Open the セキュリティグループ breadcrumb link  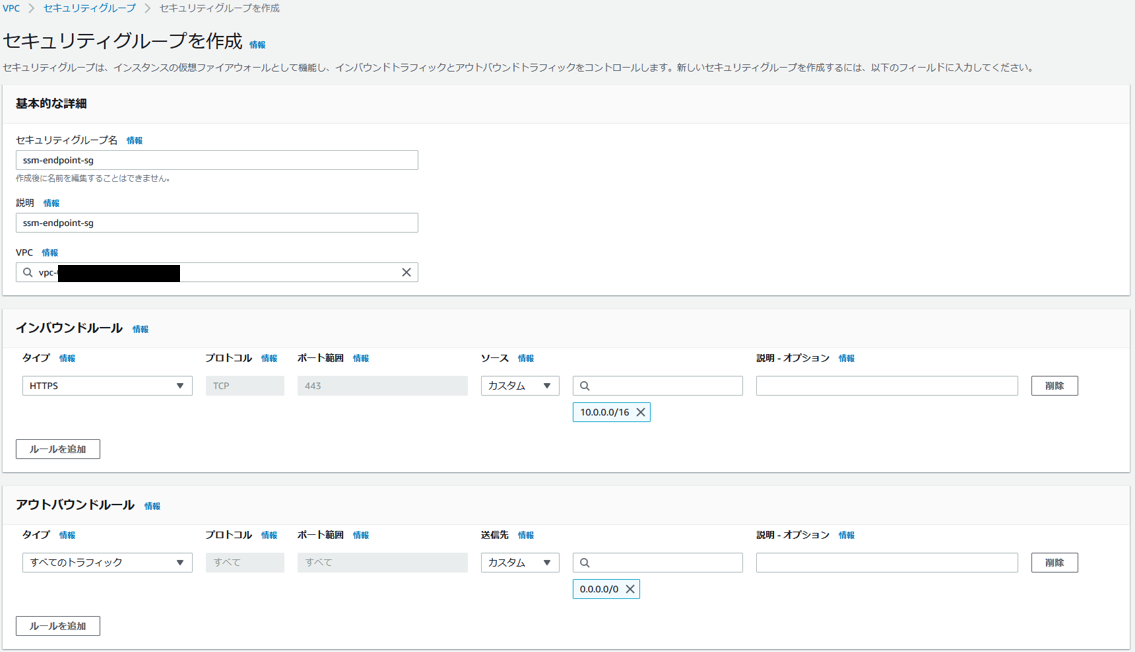pyautogui.click(x=89, y=8)
